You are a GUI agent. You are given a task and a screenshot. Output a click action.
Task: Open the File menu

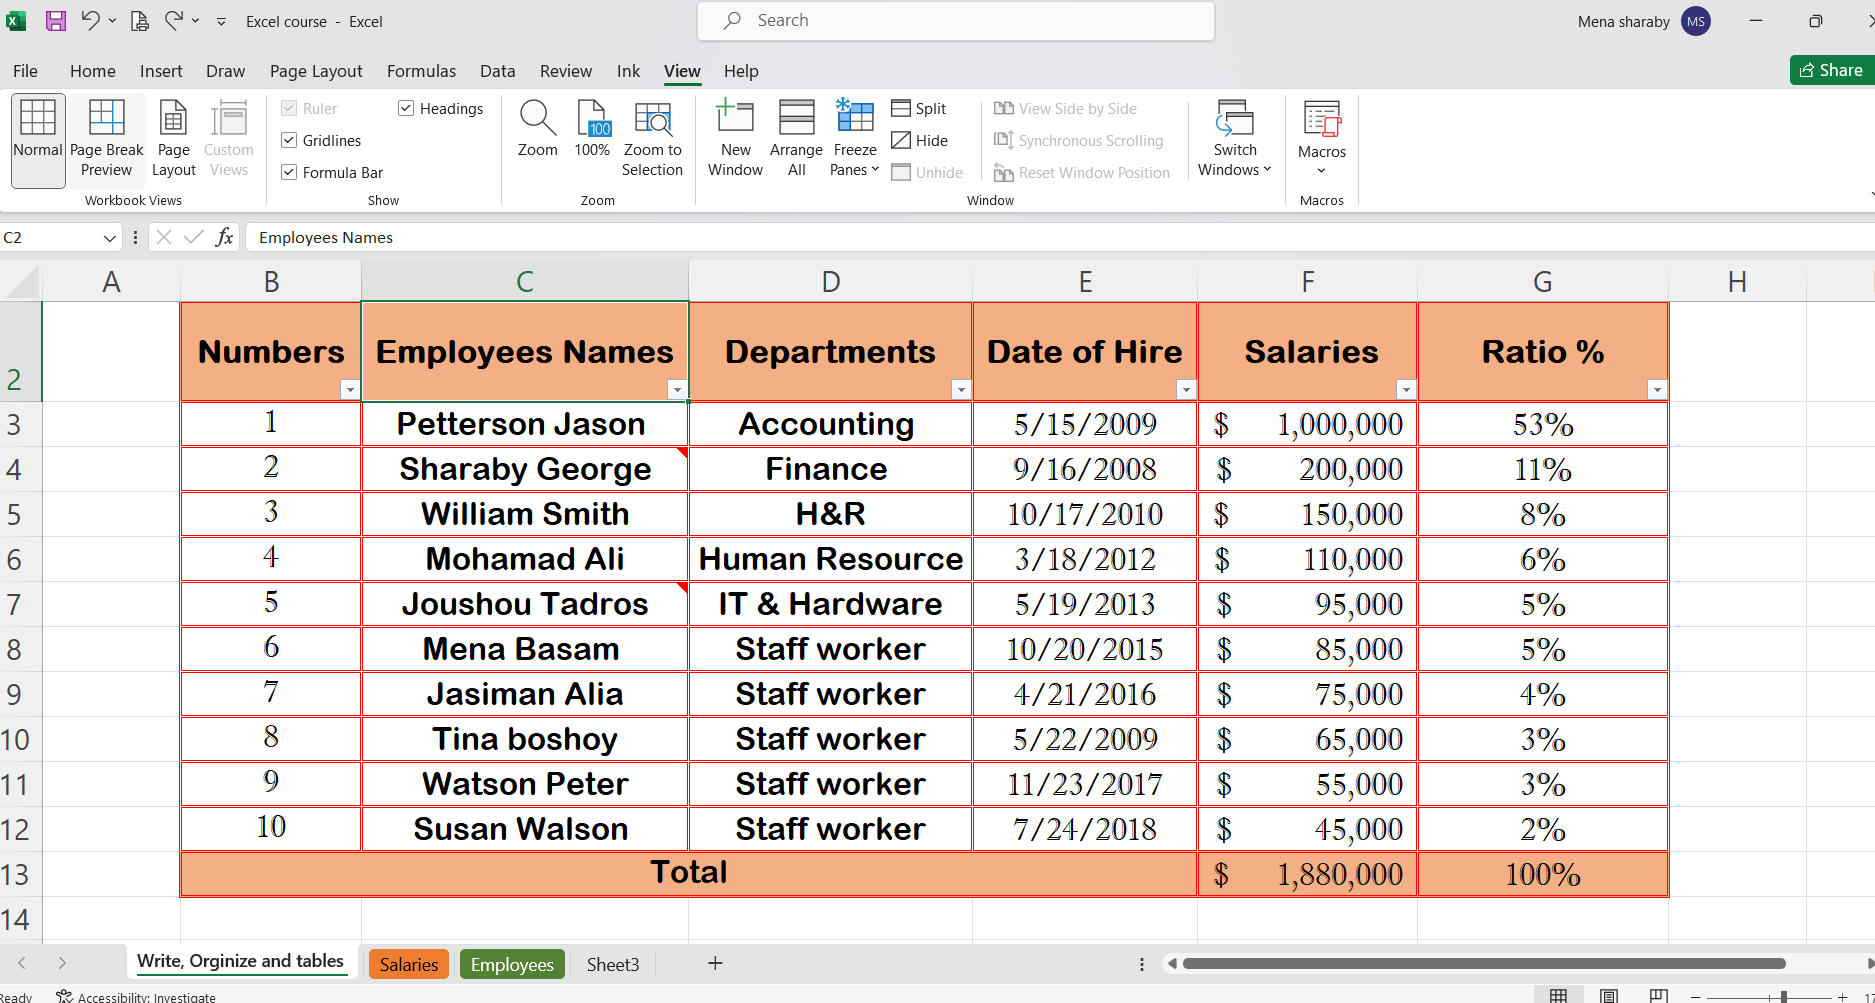pos(25,71)
